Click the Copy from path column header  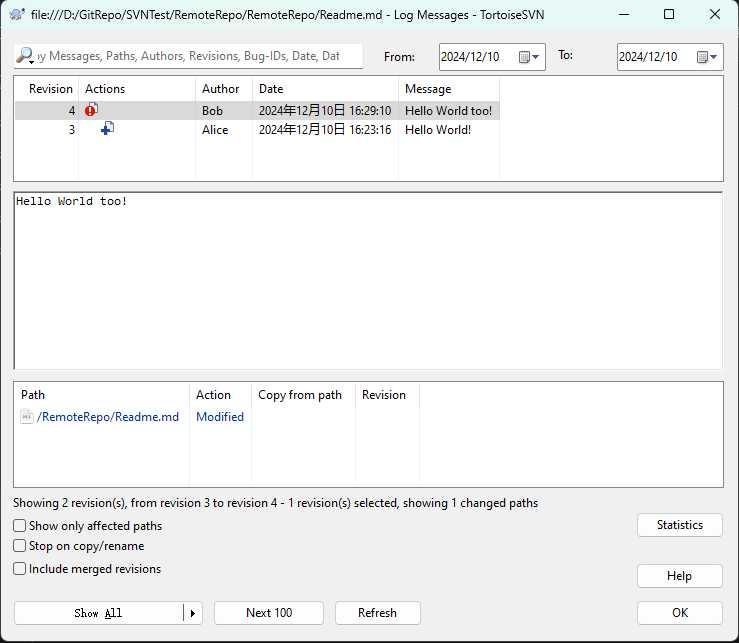[304, 395]
